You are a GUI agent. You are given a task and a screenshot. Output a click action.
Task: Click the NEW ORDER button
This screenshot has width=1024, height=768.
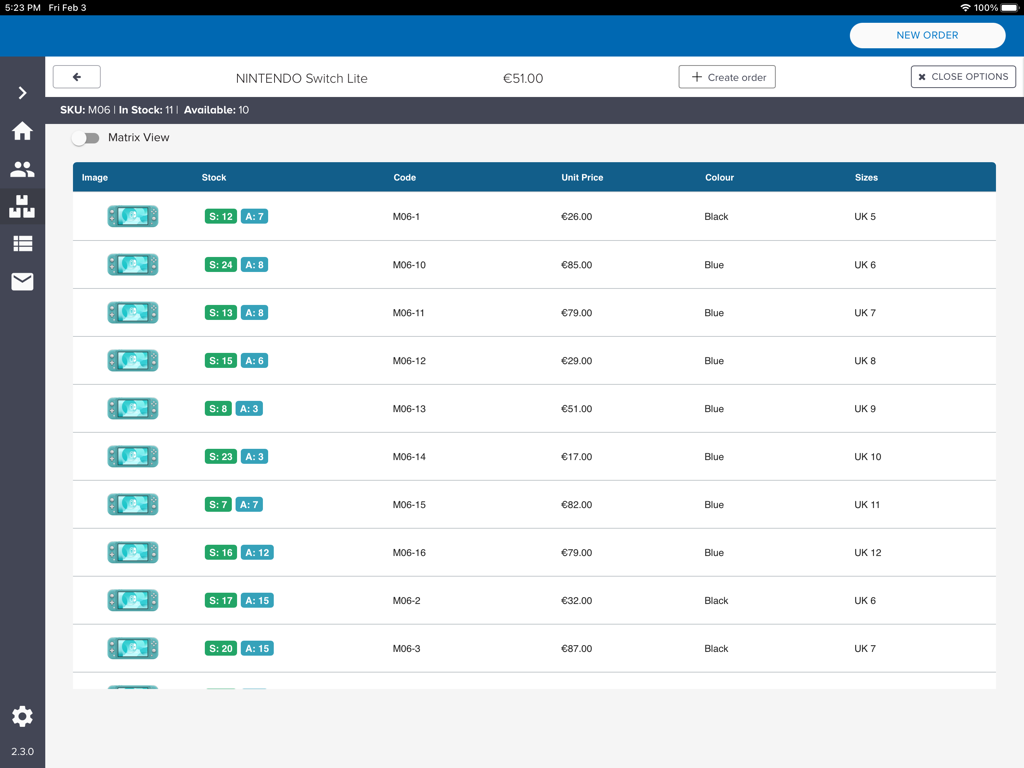pos(927,35)
